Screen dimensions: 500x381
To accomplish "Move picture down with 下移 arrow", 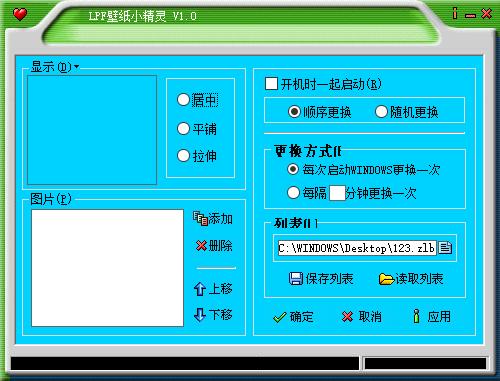I will (200, 314).
